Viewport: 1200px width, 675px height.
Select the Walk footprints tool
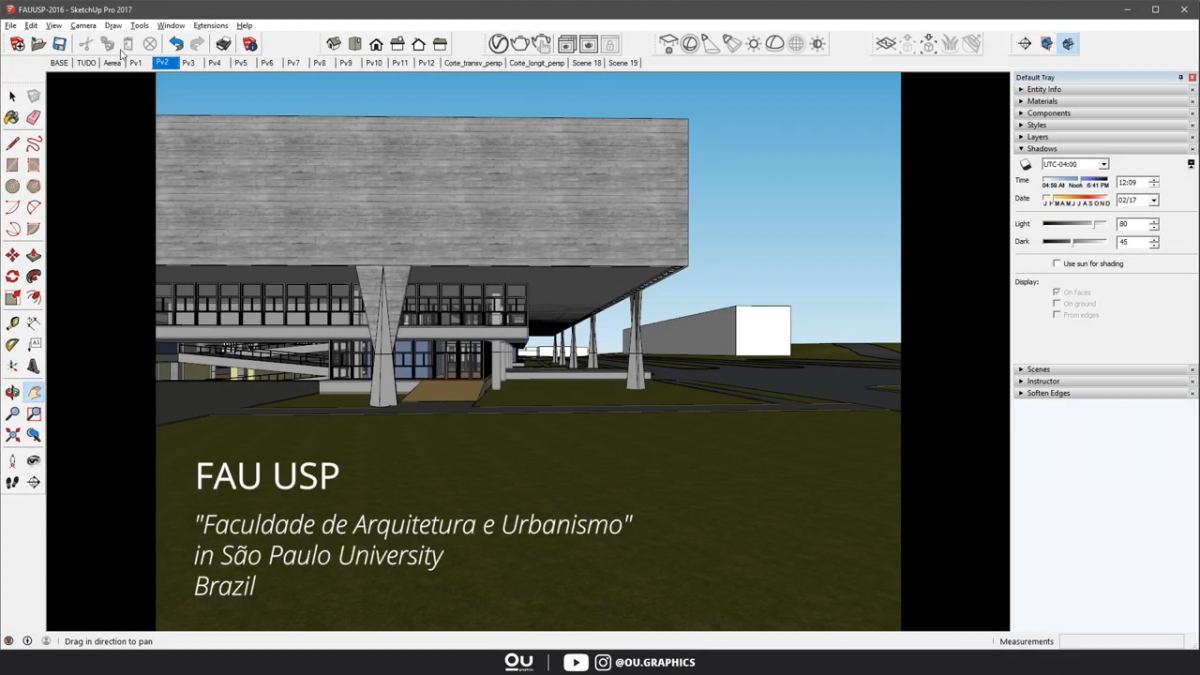click(12, 482)
